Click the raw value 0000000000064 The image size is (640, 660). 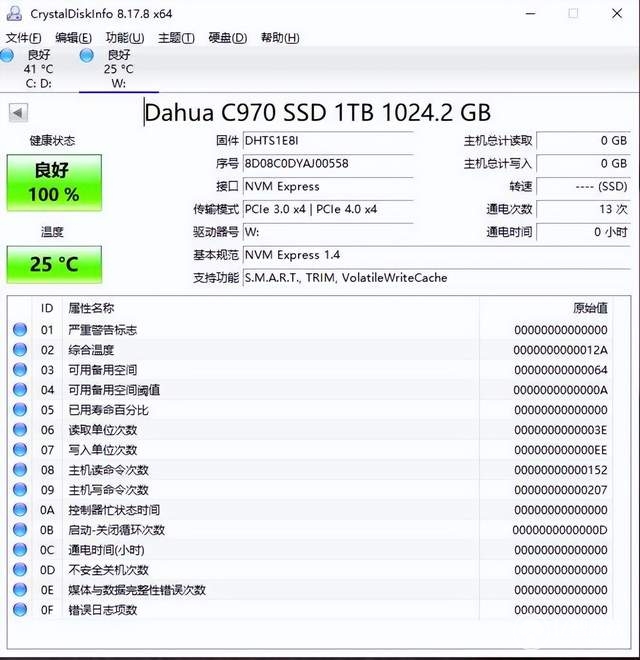click(561, 370)
